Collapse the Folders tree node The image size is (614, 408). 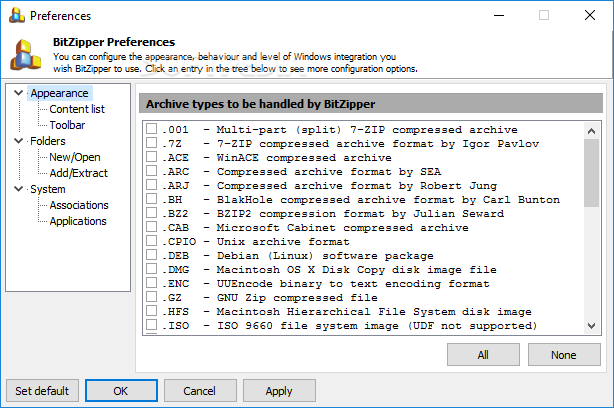(x=16, y=141)
